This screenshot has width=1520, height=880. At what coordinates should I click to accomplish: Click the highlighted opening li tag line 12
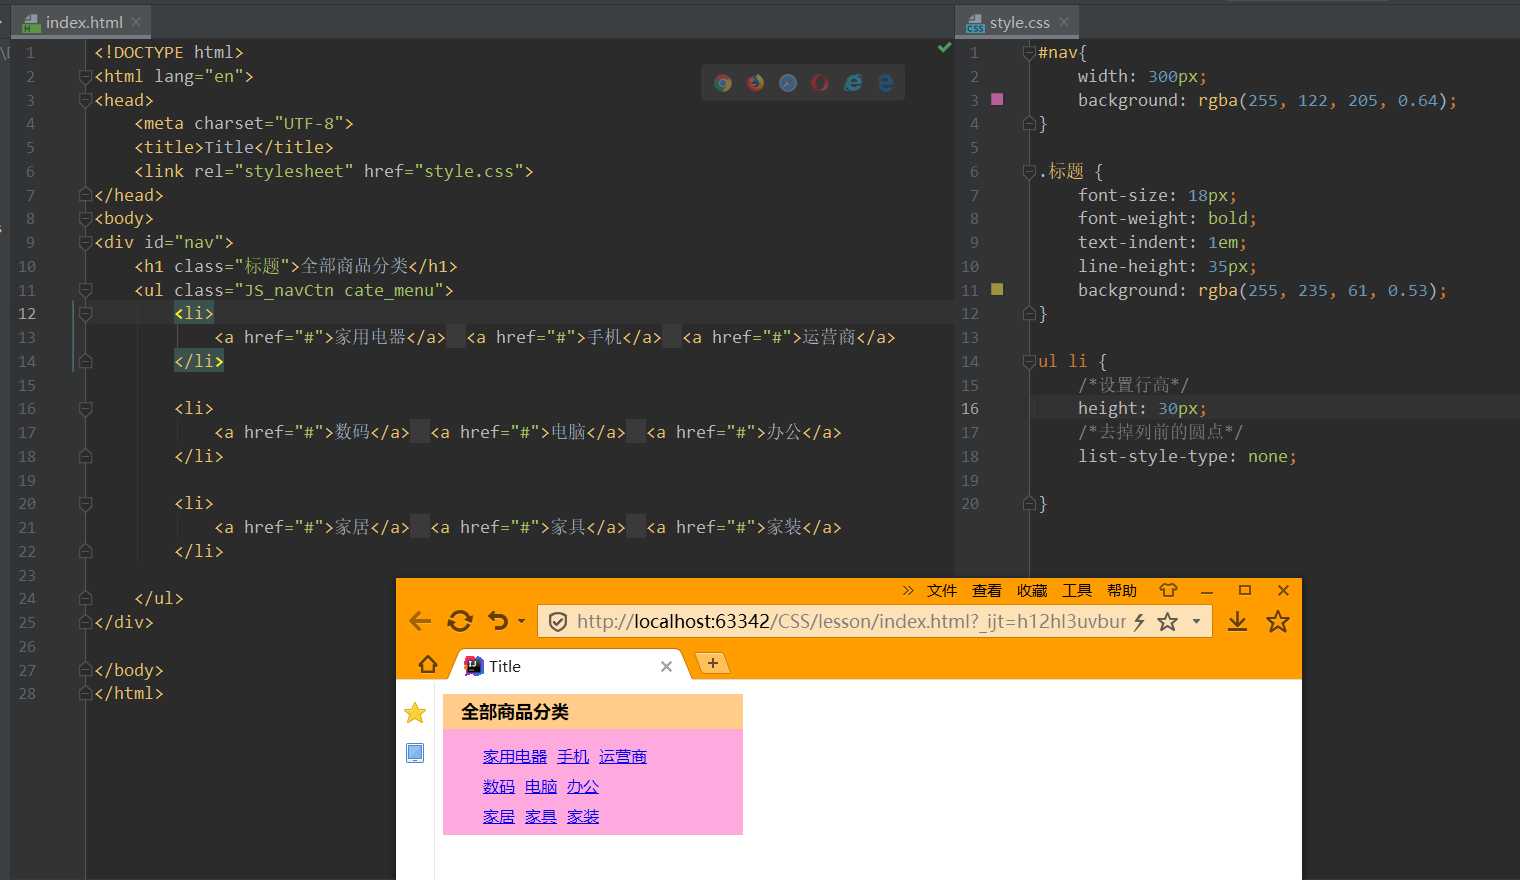coord(194,313)
